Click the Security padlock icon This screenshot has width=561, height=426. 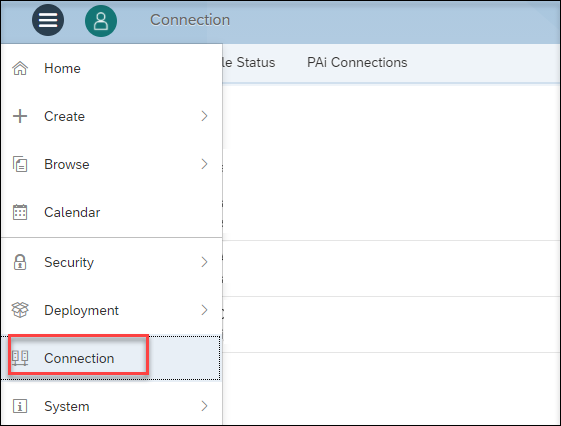pos(20,262)
